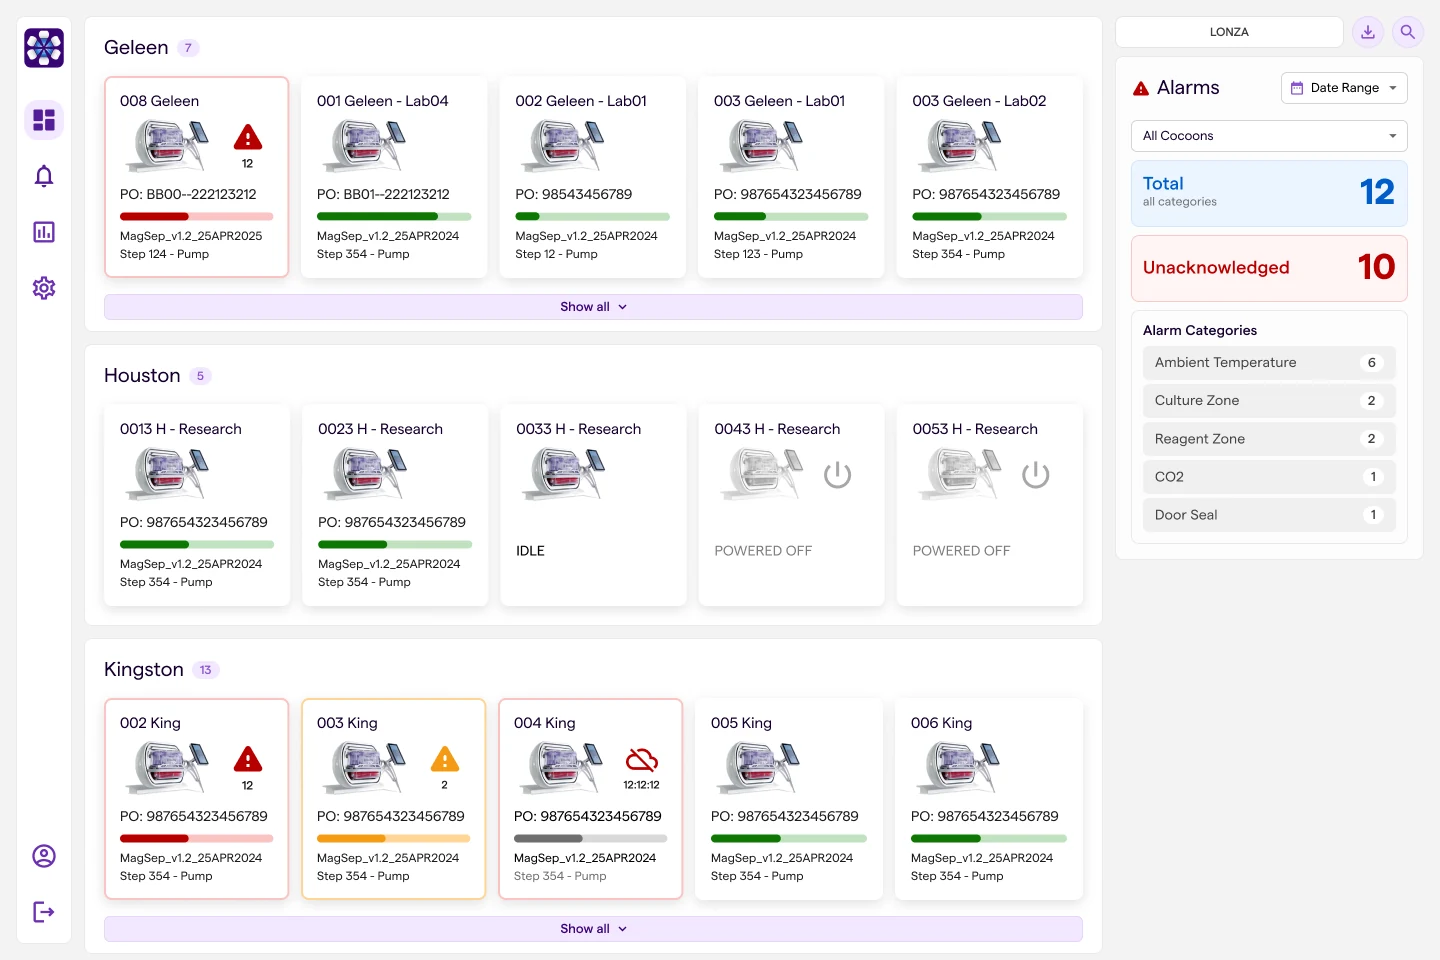Open the 0033 H - Research cocoon image
Screen dimensions: 1440x960
(x=564, y=474)
